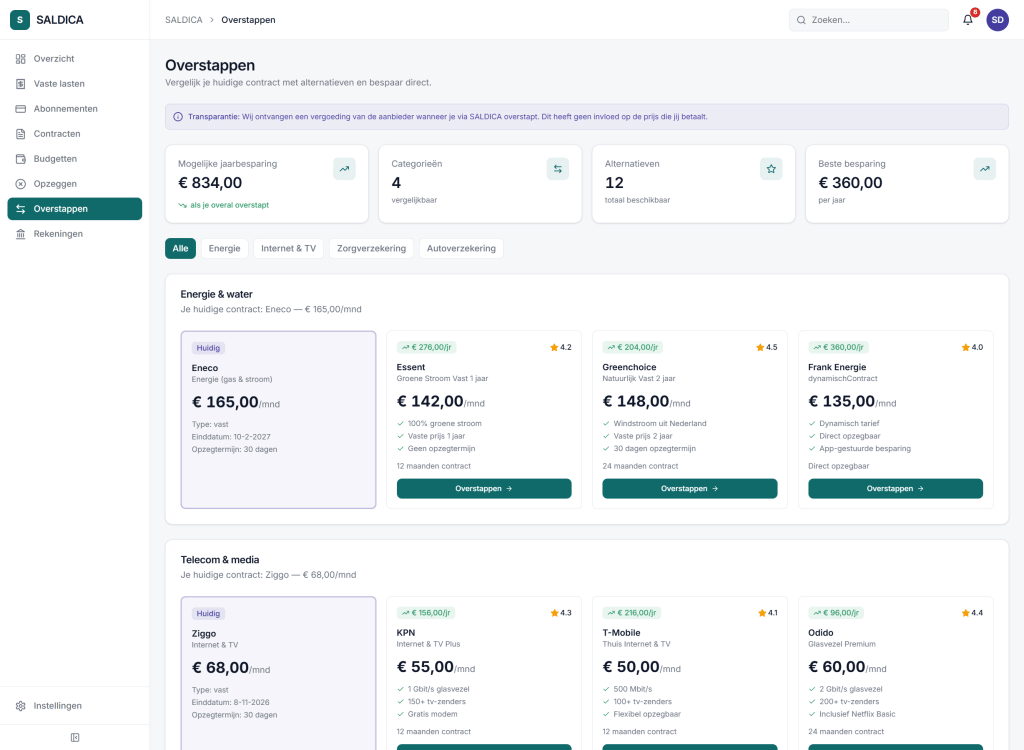The image size is (1024, 750).
Task: Open Instellingen settings
Action: pyautogui.click(x=74, y=706)
